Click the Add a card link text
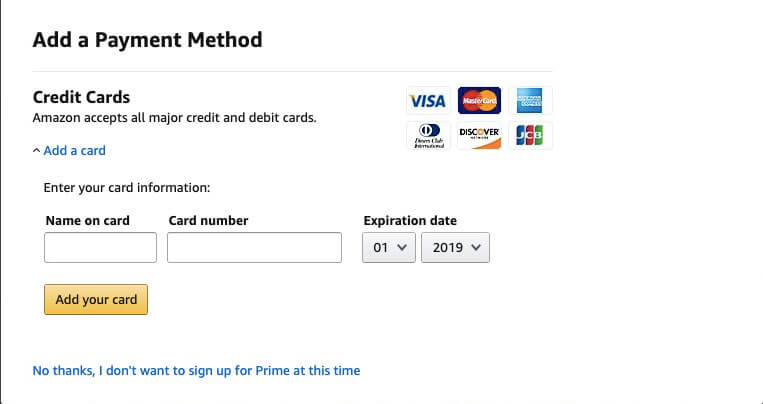The image size is (763, 404). 74,151
